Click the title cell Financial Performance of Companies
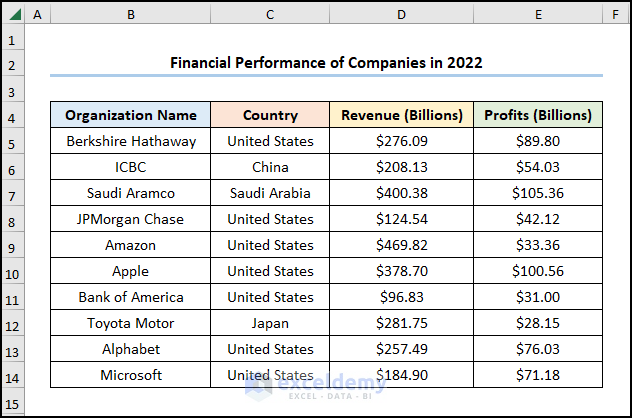 coord(326,62)
